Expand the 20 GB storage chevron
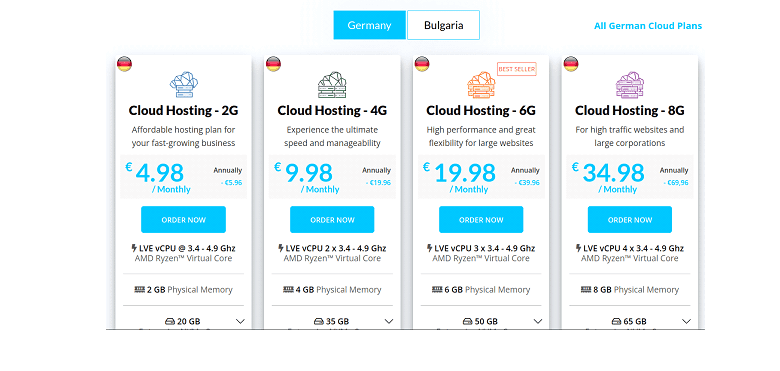The image size is (780, 371). (x=240, y=321)
